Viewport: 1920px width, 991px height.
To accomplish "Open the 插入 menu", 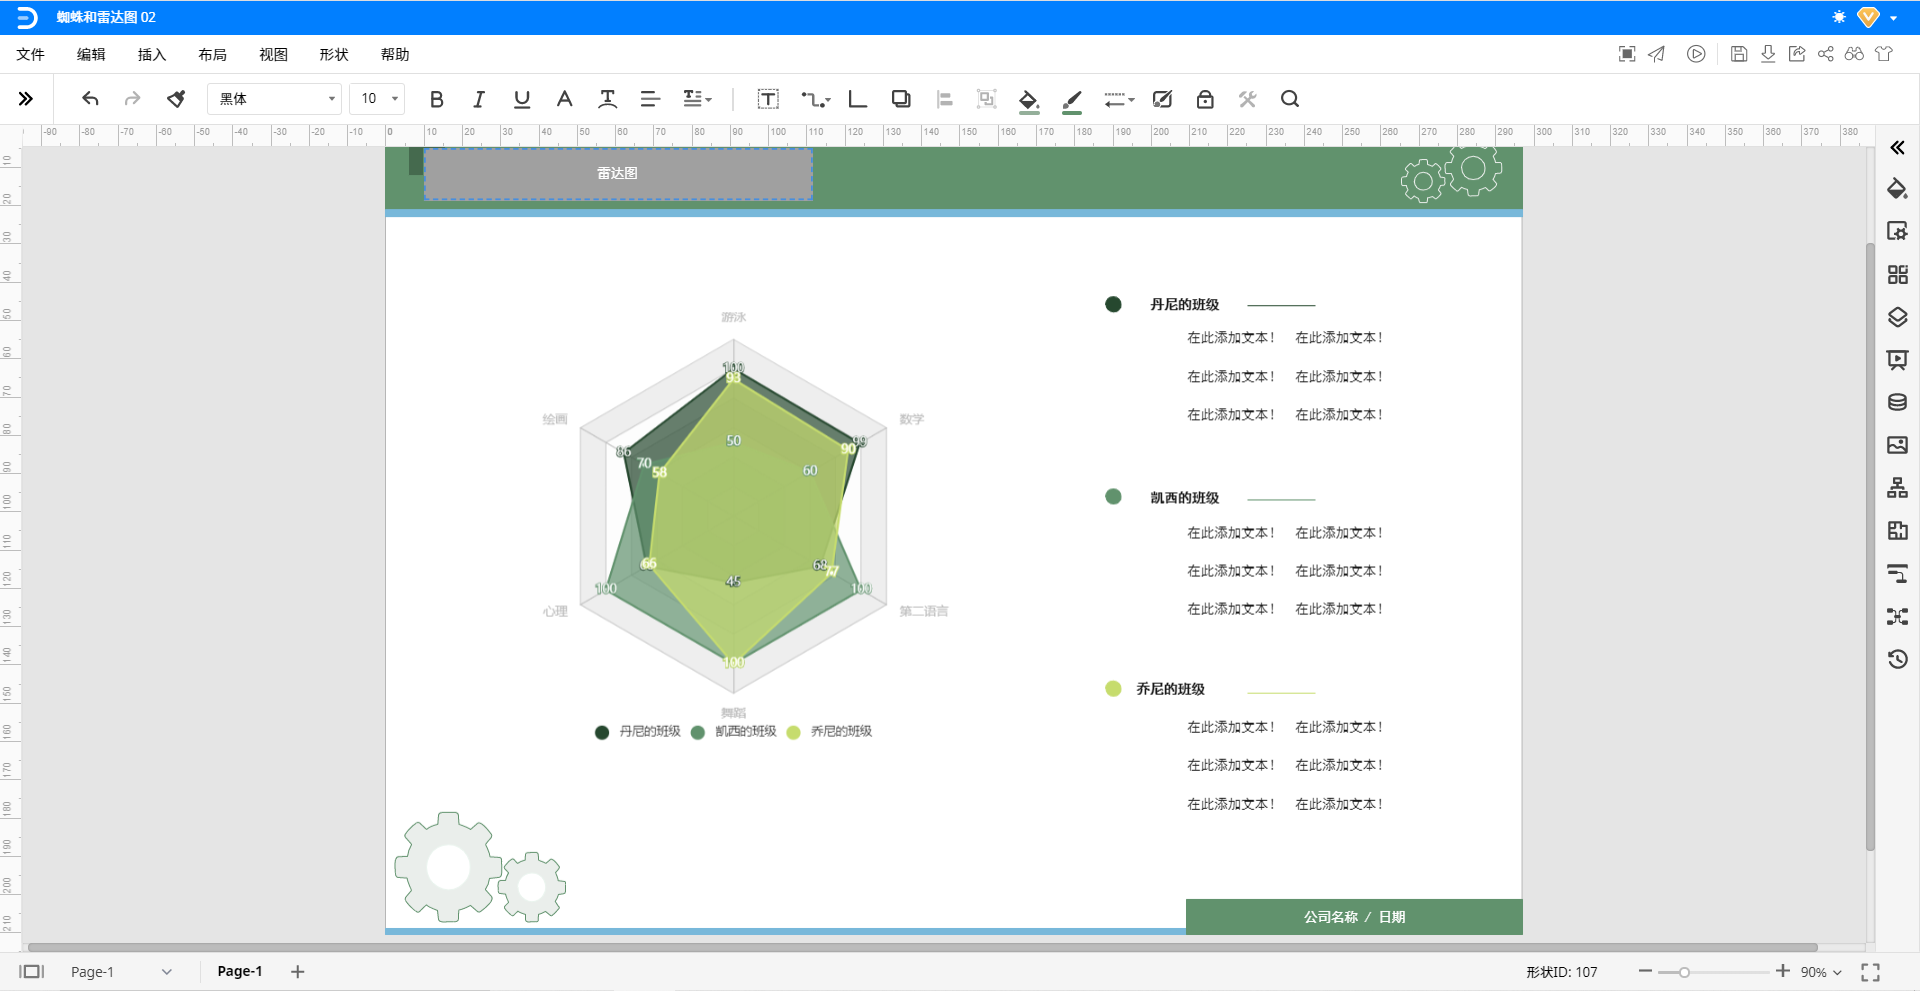I will (x=152, y=55).
